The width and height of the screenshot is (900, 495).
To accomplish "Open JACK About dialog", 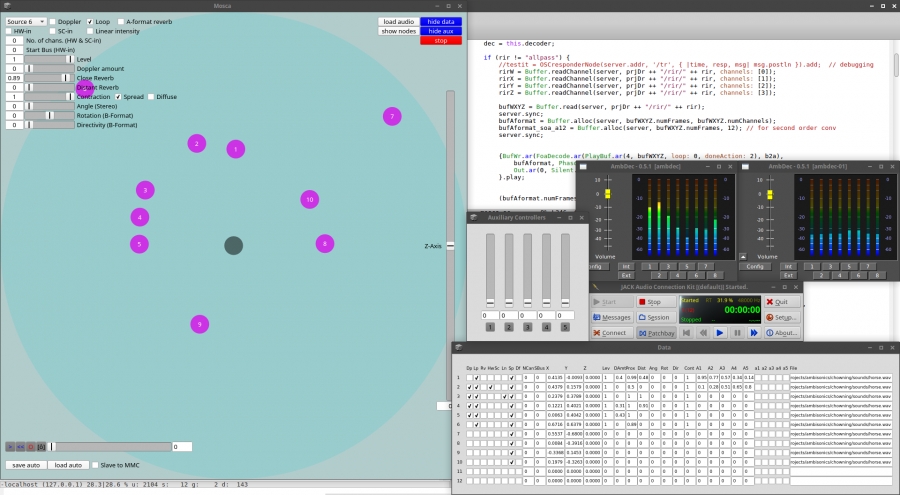I will click(781, 333).
